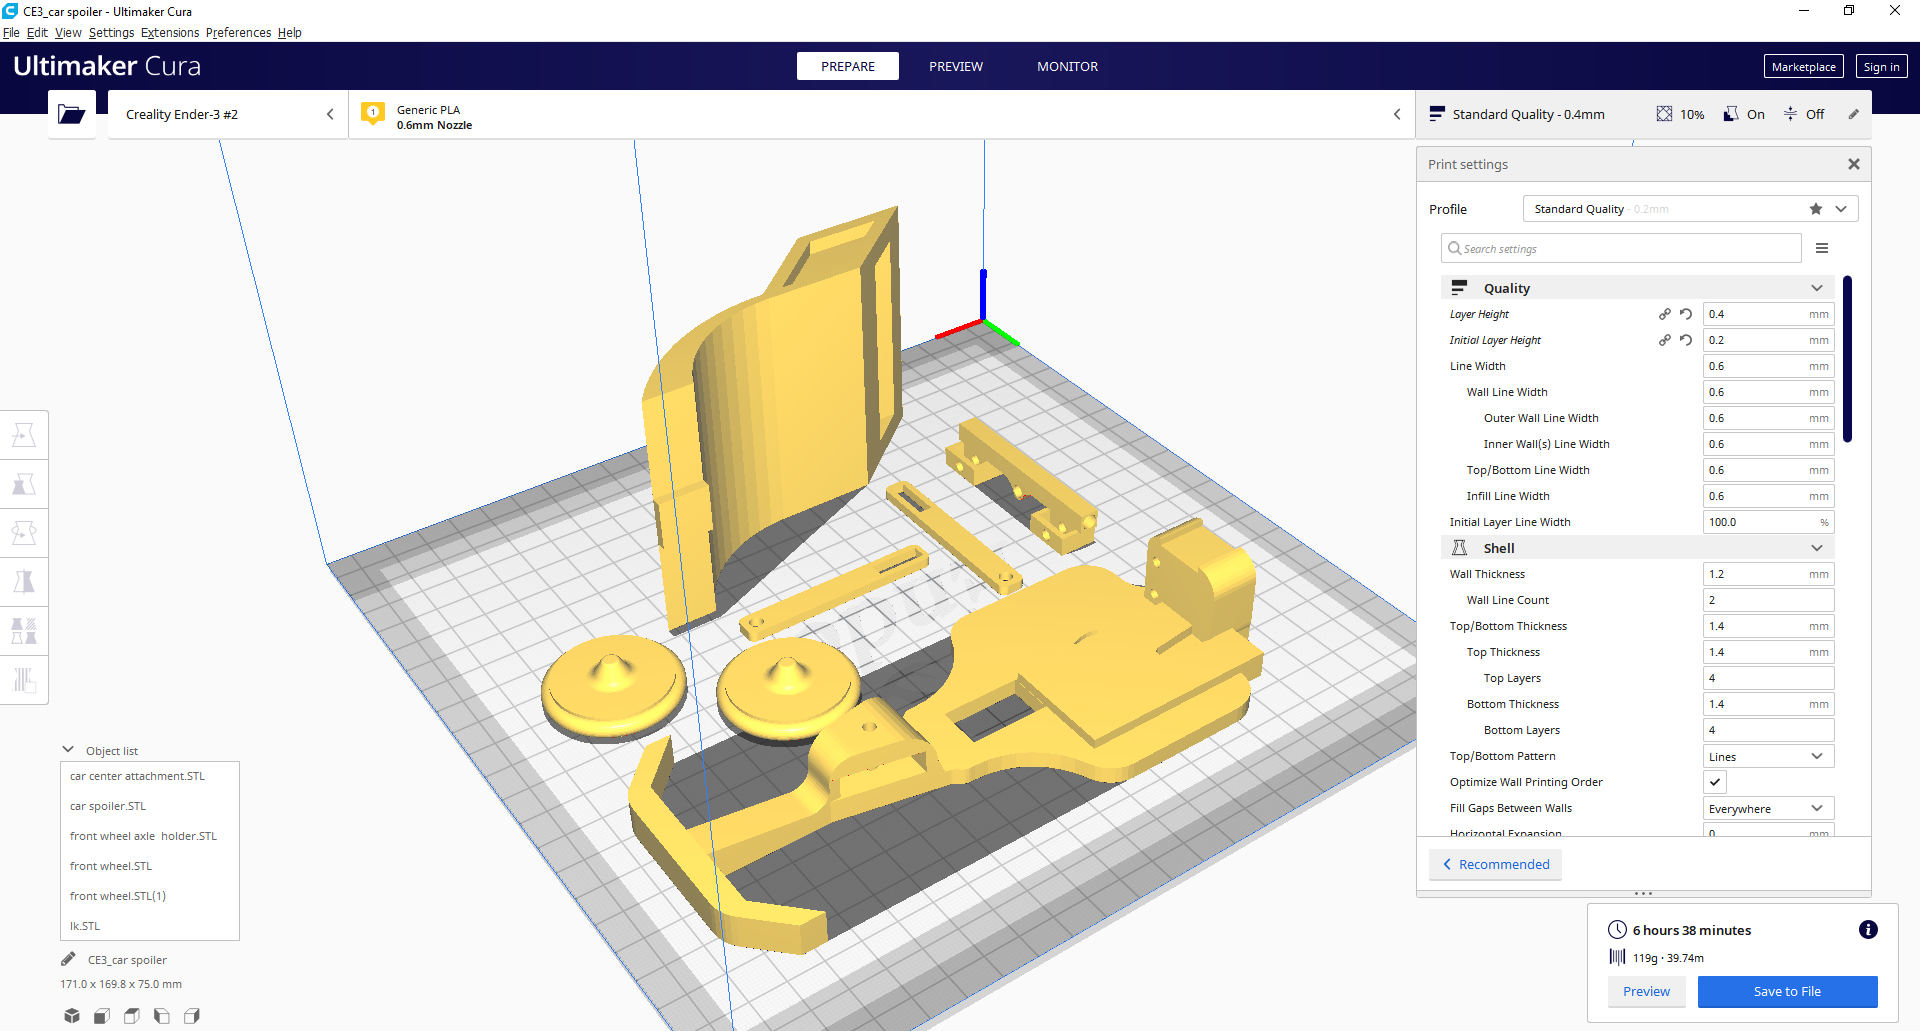This screenshot has height=1031, width=1920.
Task: Select the Move tool in left toolbar
Action: coord(24,435)
